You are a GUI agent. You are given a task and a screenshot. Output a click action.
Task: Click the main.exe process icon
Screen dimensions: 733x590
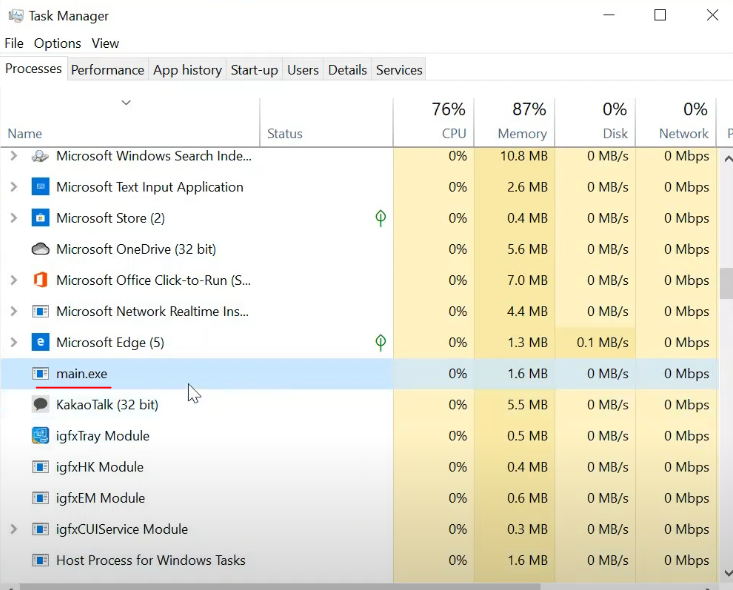(x=40, y=374)
